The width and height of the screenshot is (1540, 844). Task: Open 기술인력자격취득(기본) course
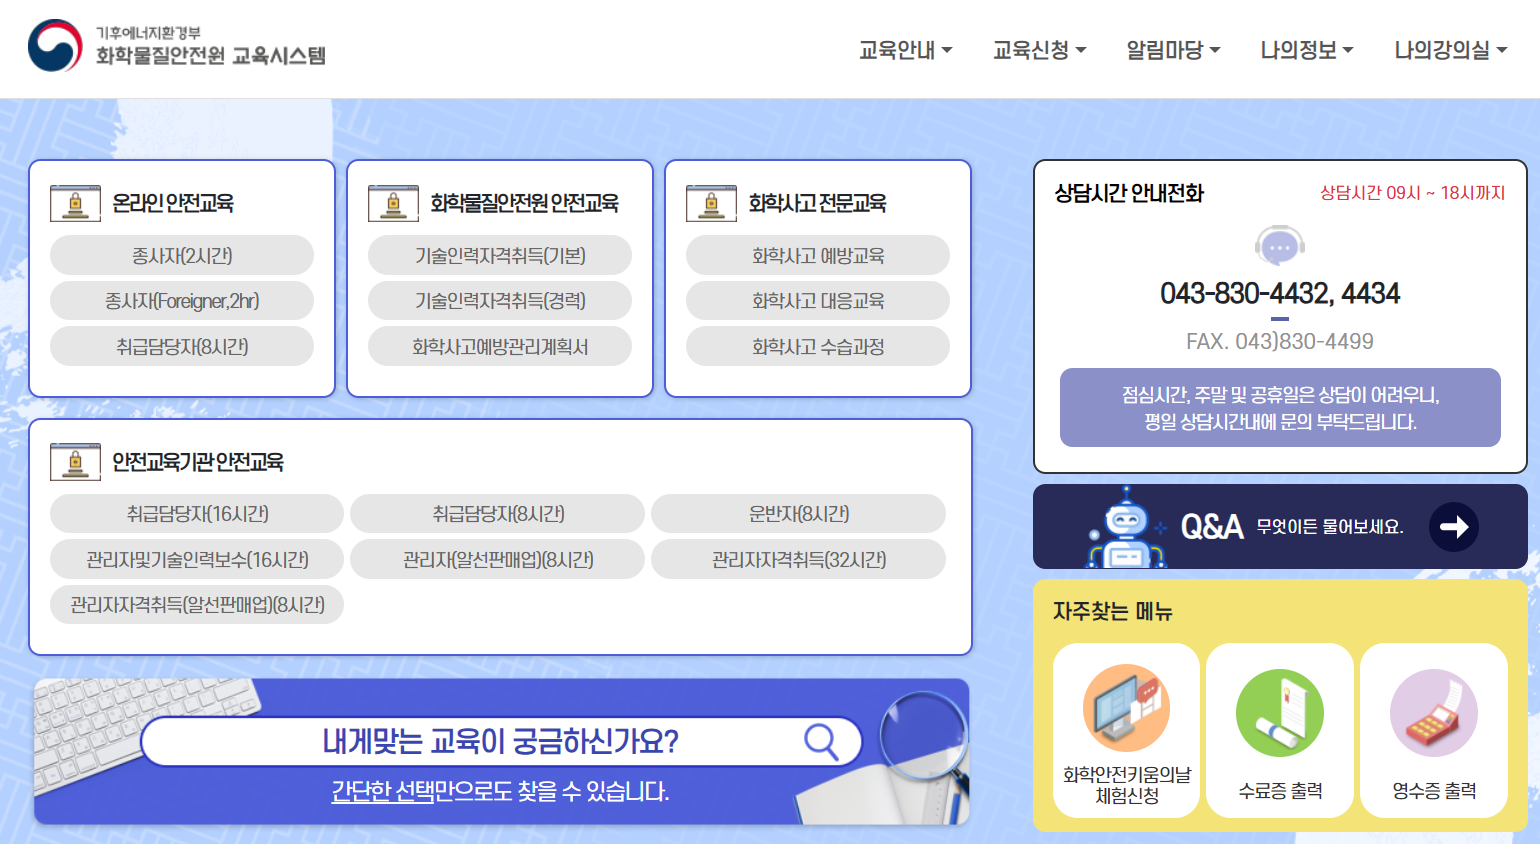500,255
